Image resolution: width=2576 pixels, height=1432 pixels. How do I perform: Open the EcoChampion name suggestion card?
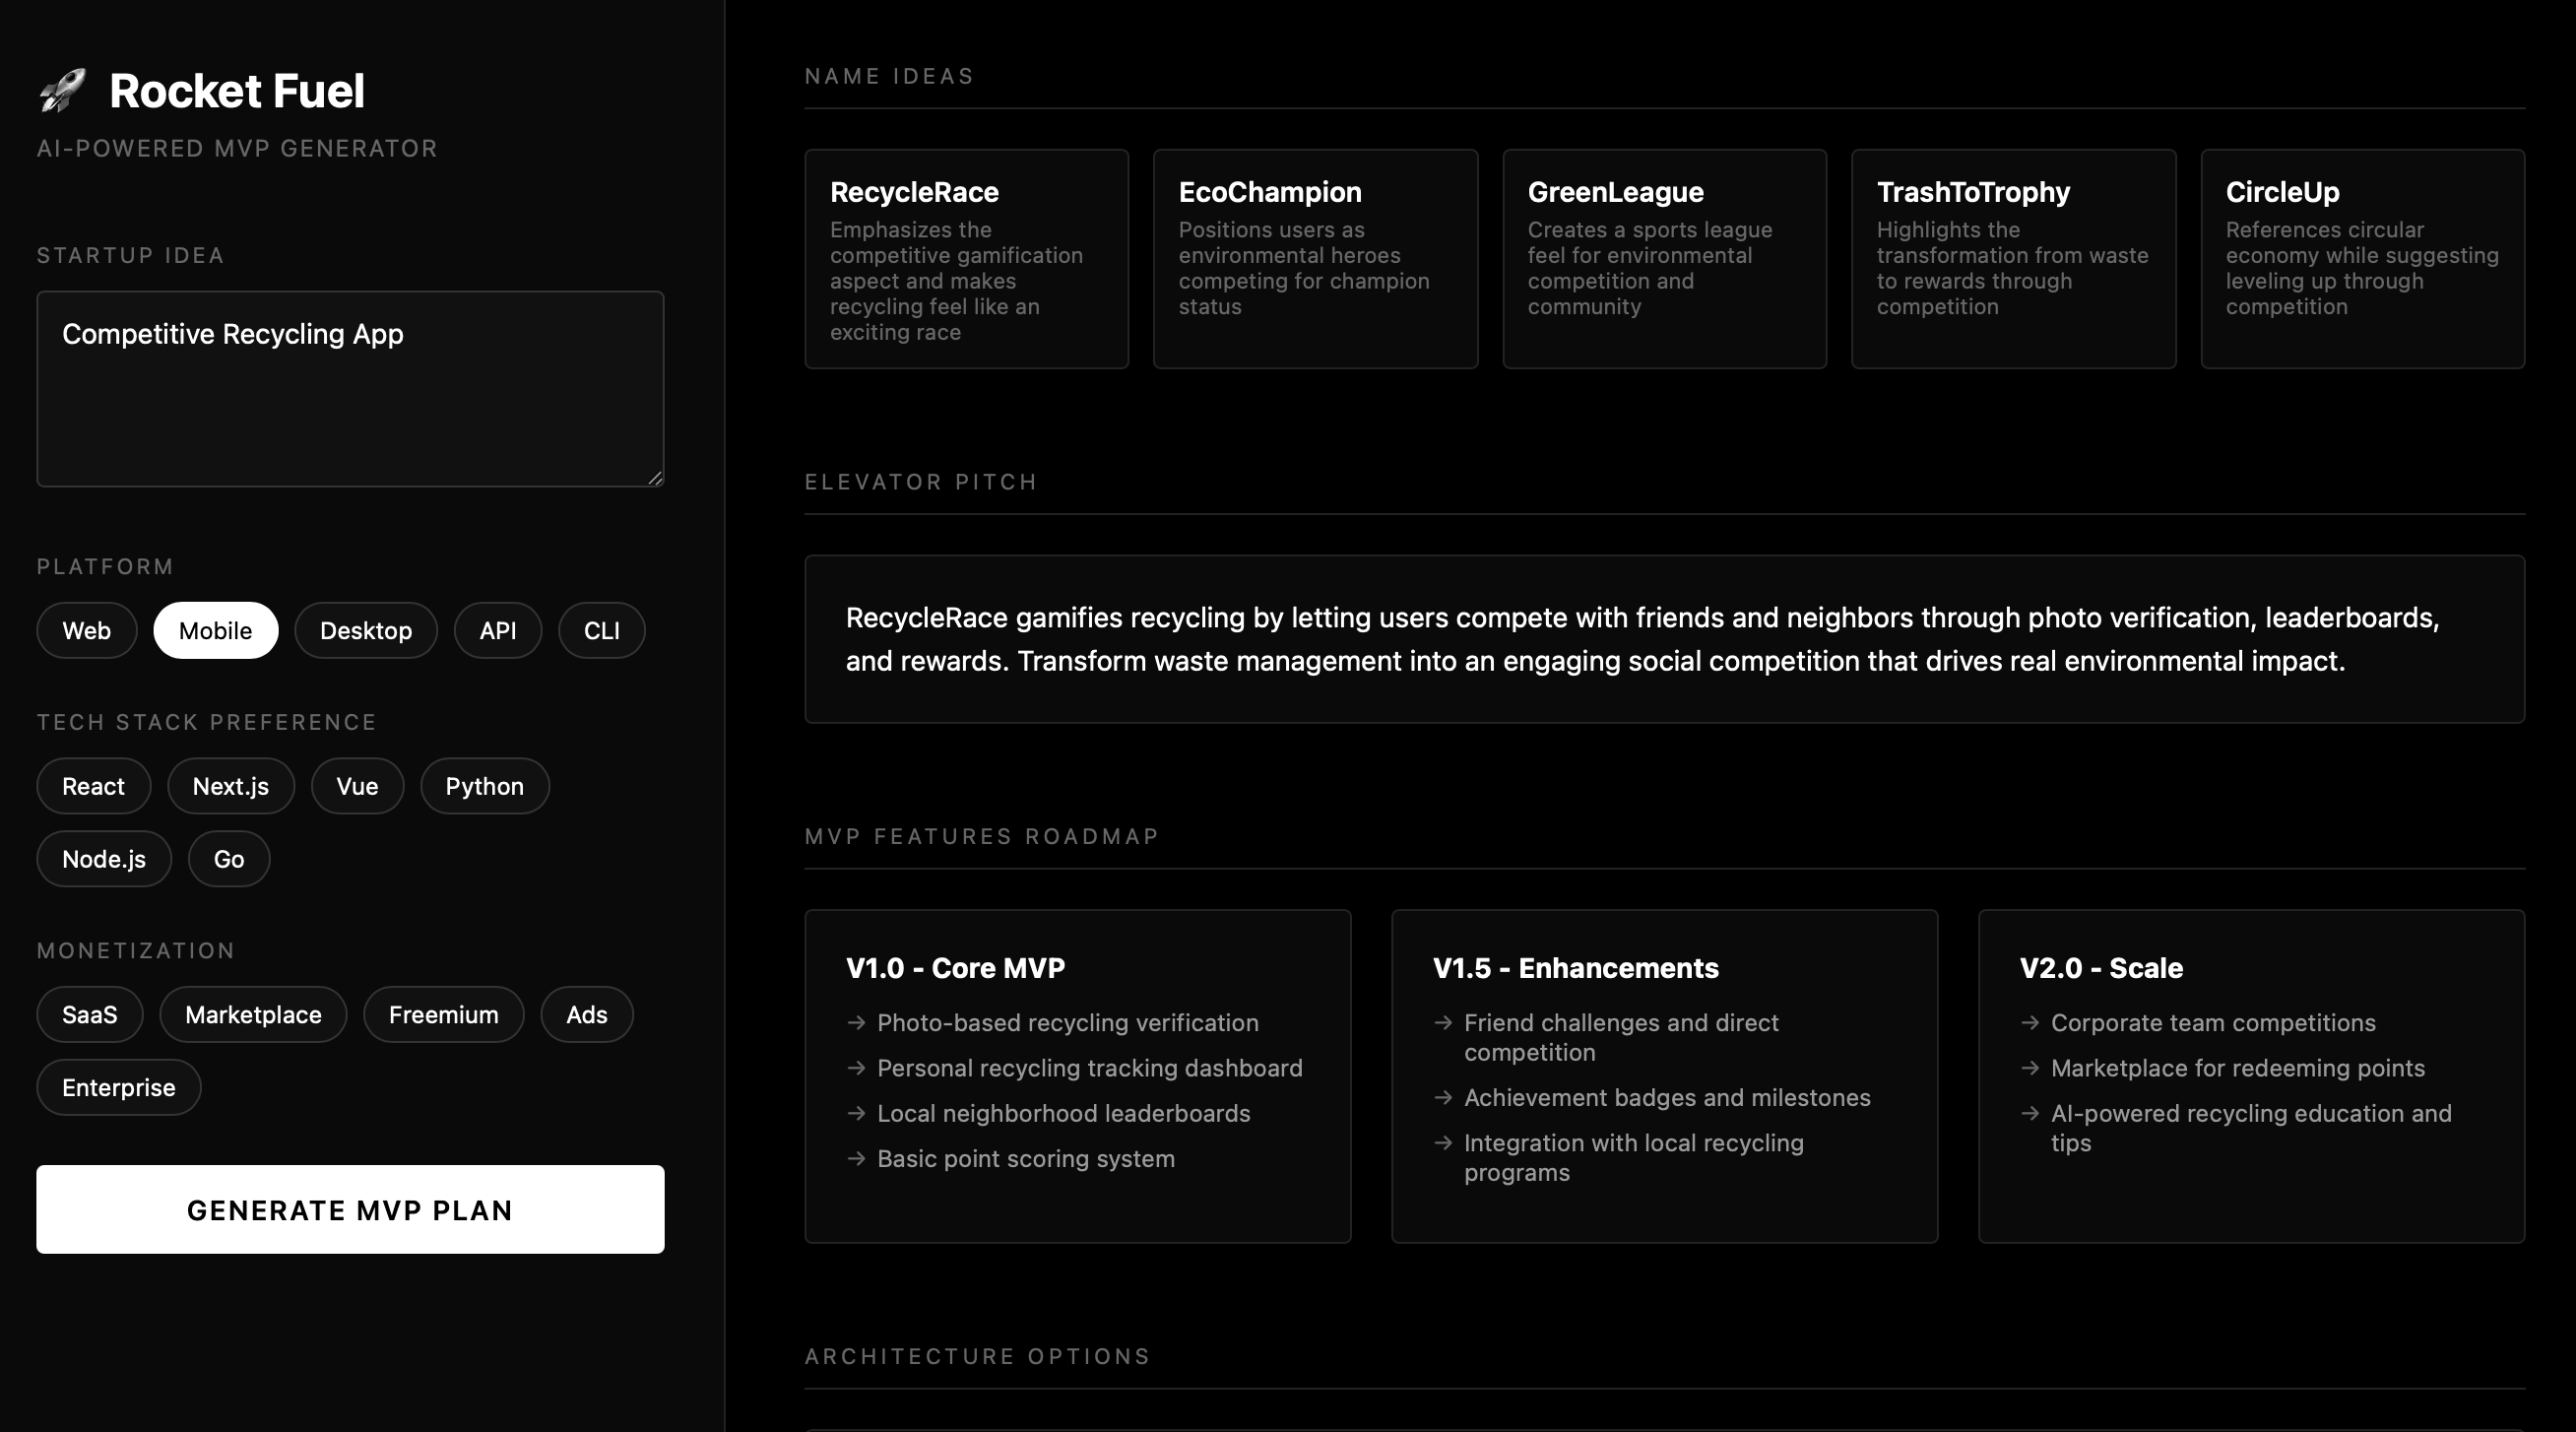click(x=1315, y=258)
